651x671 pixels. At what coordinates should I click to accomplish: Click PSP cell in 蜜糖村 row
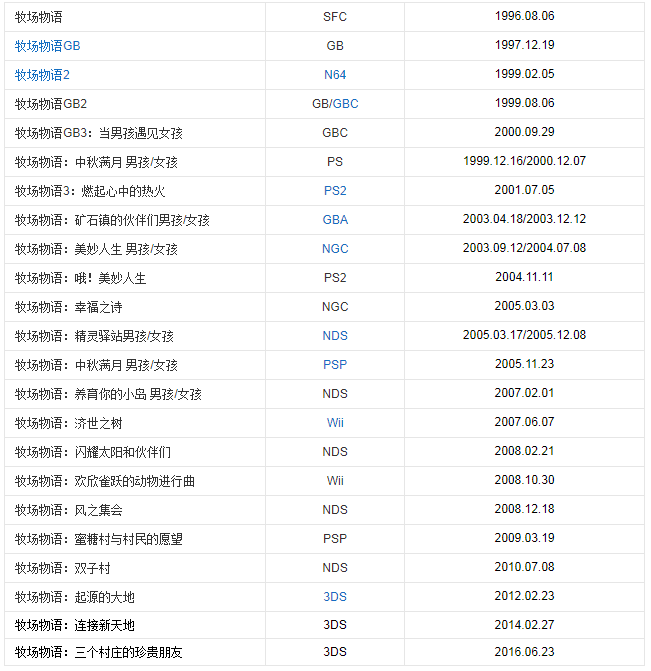[x=335, y=539]
